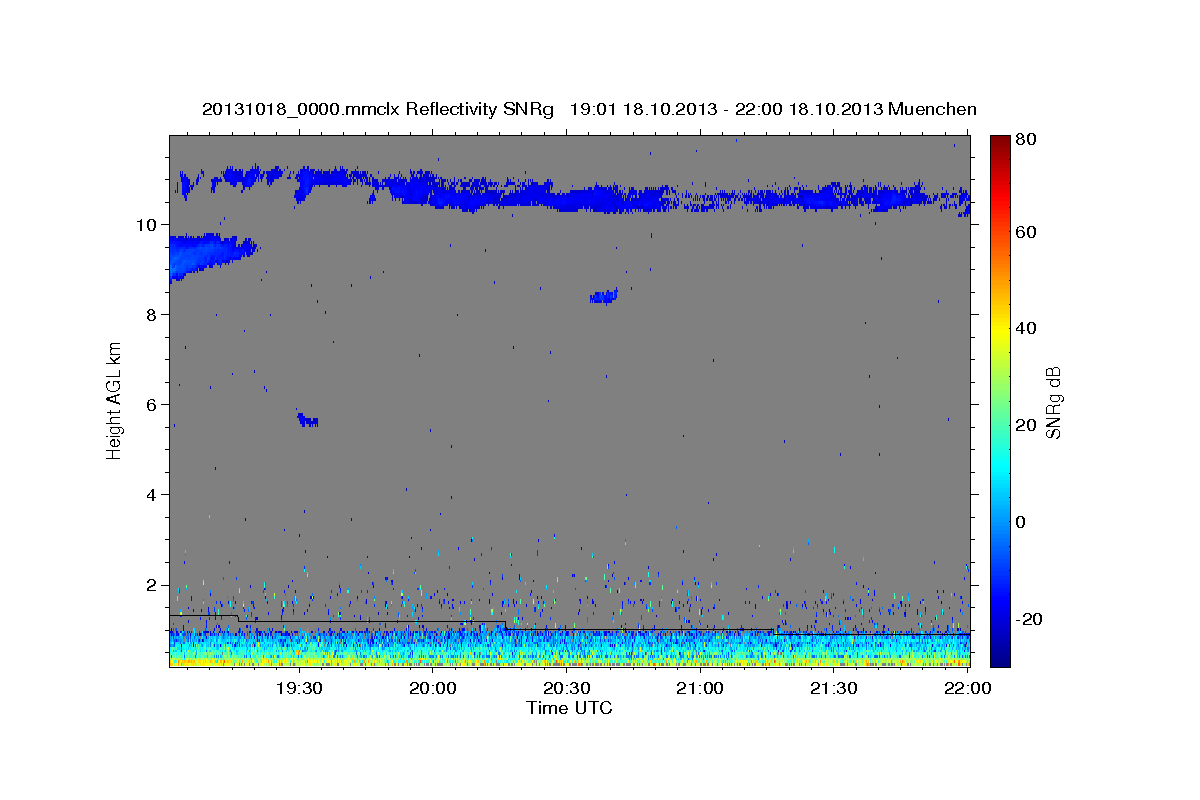Image resolution: width=1200 pixels, height=800 pixels.
Task: Click the dark blue bottom of the colorbar
Action: click(x=1000, y=655)
